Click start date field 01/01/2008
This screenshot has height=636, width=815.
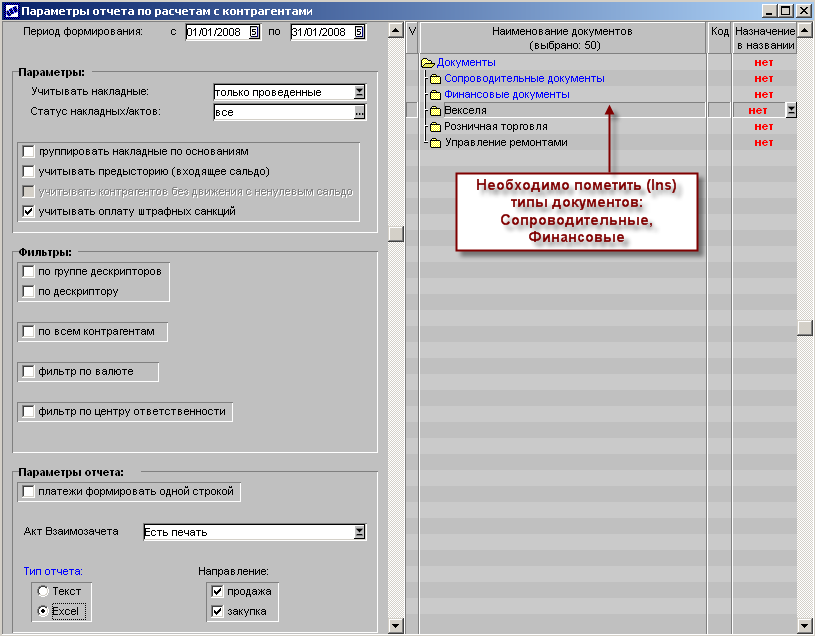pyautogui.click(x=217, y=32)
